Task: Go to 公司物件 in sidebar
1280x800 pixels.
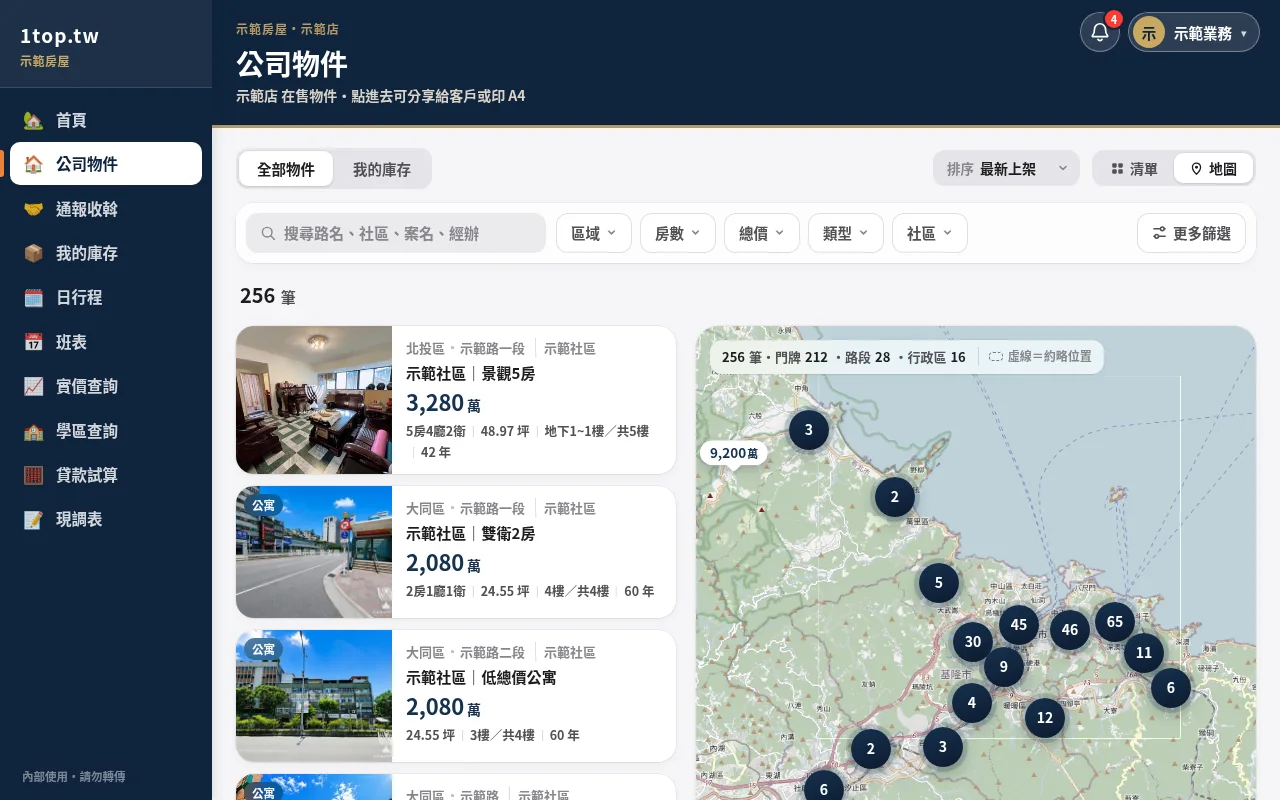Action: [106, 164]
